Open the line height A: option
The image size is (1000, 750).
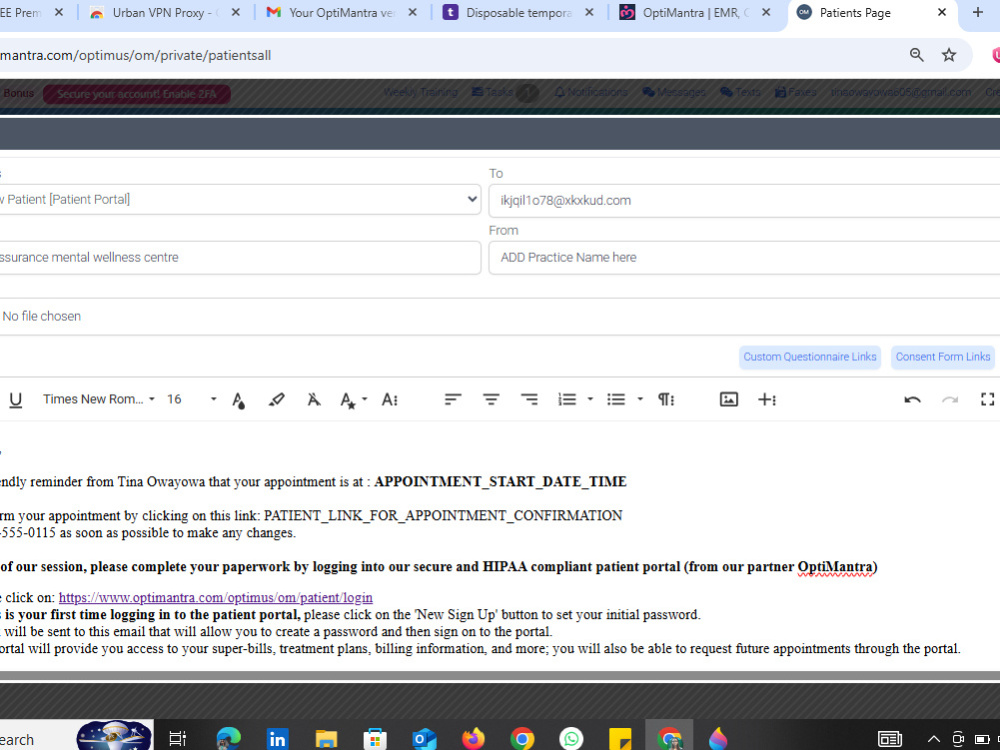tap(390, 400)
